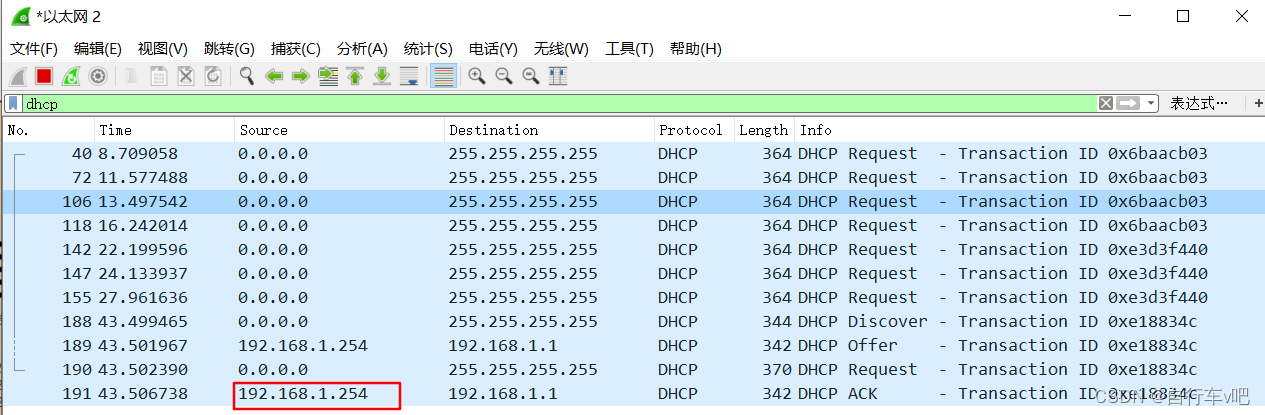This screenshot has width=1265, height=415.
Task: Sort by the No. column header
Action: pyautogui.click(x=49, y=130)
